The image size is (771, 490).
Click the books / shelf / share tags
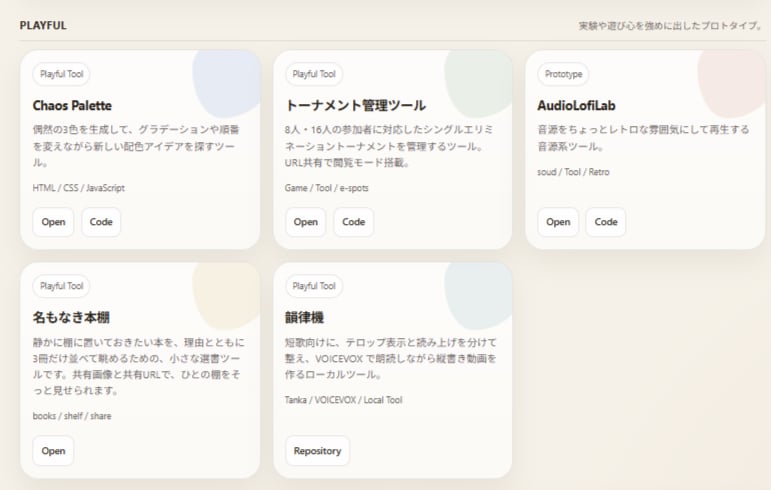coord(72,416)
